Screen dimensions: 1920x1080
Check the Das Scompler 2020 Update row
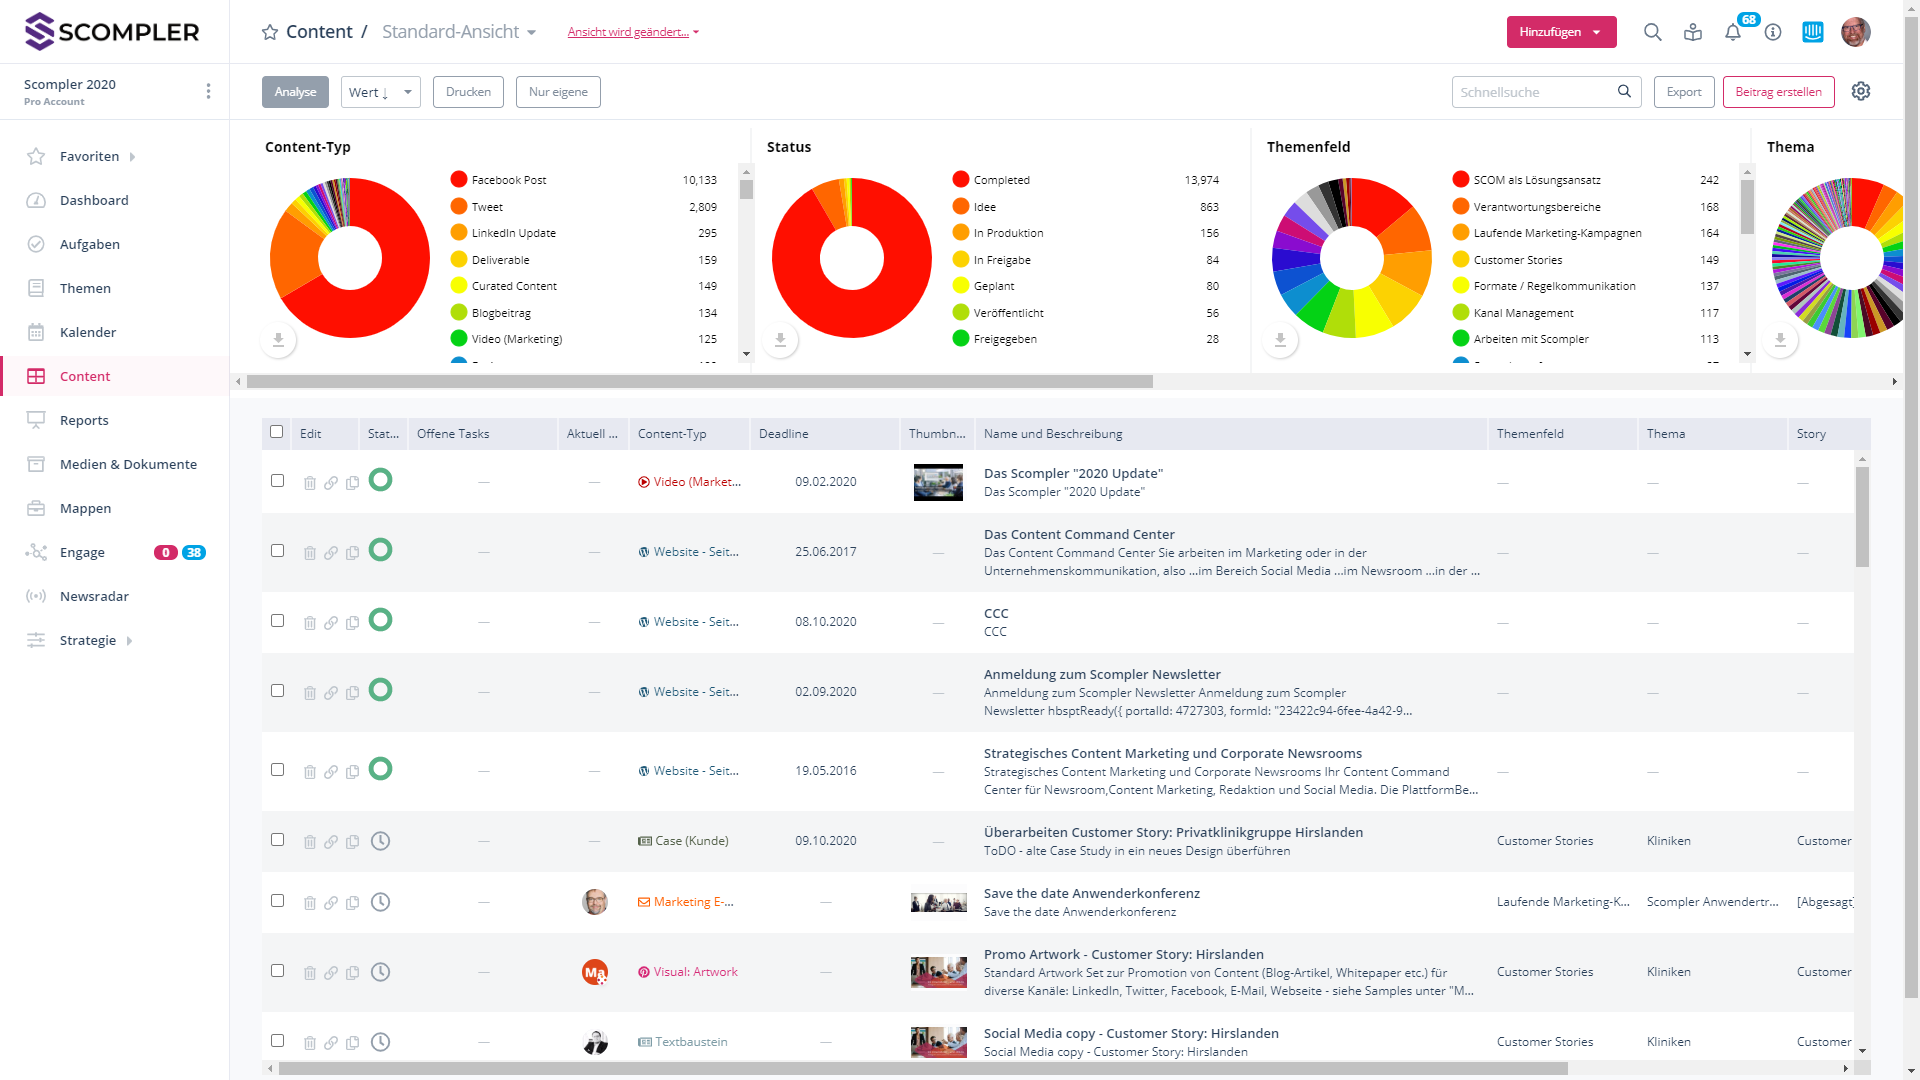(278, 481)
